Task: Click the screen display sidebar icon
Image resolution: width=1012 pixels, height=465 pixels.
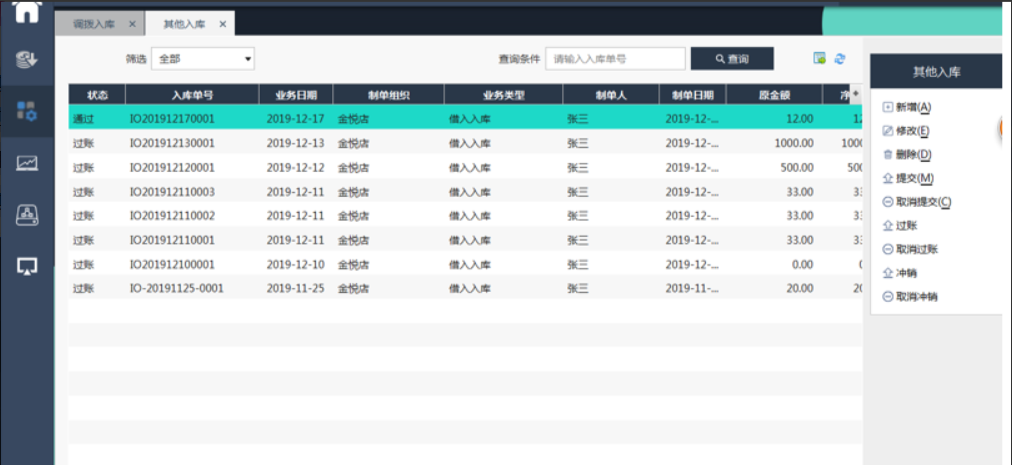Action: coord(27,265)
